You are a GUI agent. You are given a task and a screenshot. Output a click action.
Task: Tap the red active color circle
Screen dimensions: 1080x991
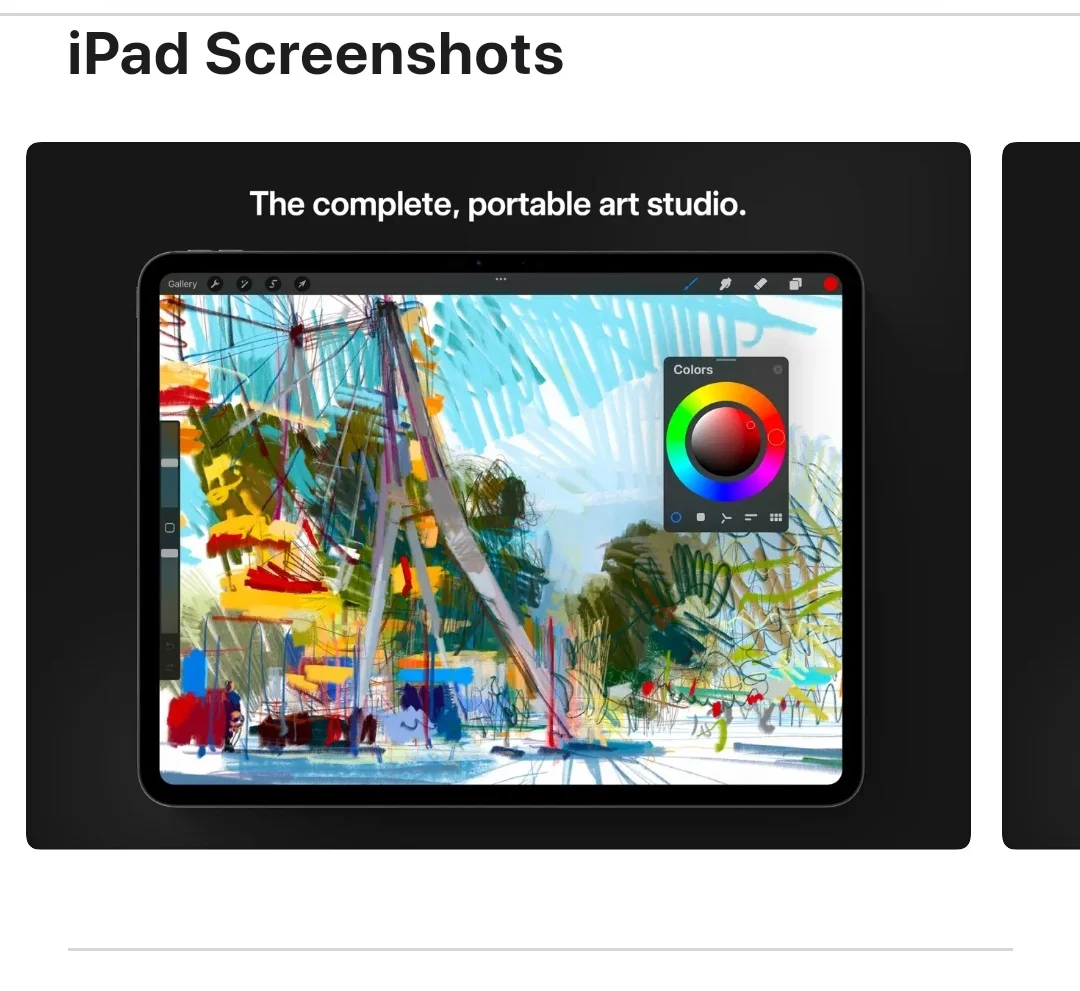[830, 284]
